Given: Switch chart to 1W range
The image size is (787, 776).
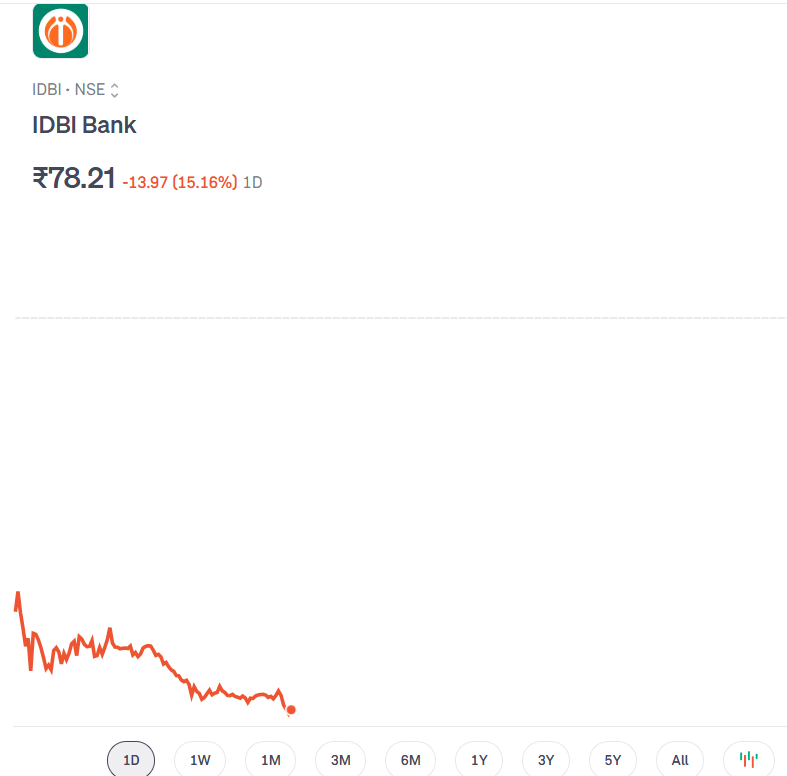Looking at the screenshot, I should tap(200, 760).
